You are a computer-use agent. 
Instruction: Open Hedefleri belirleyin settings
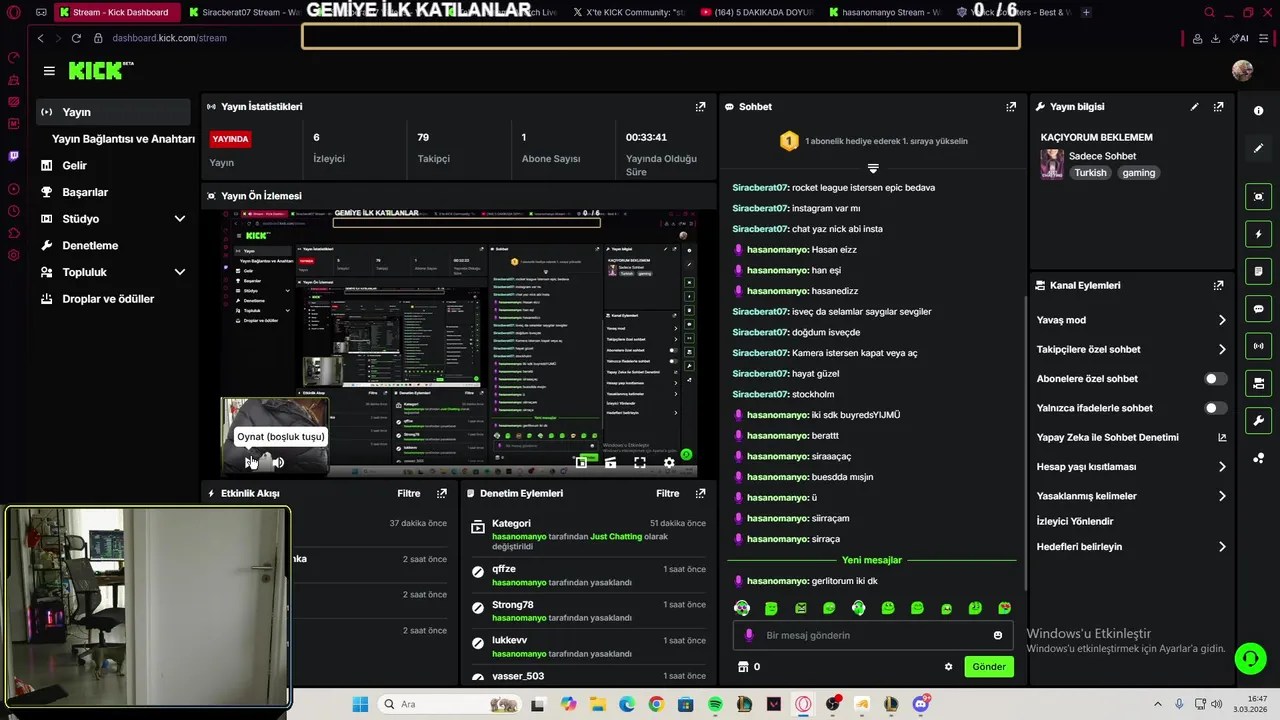1130,547
